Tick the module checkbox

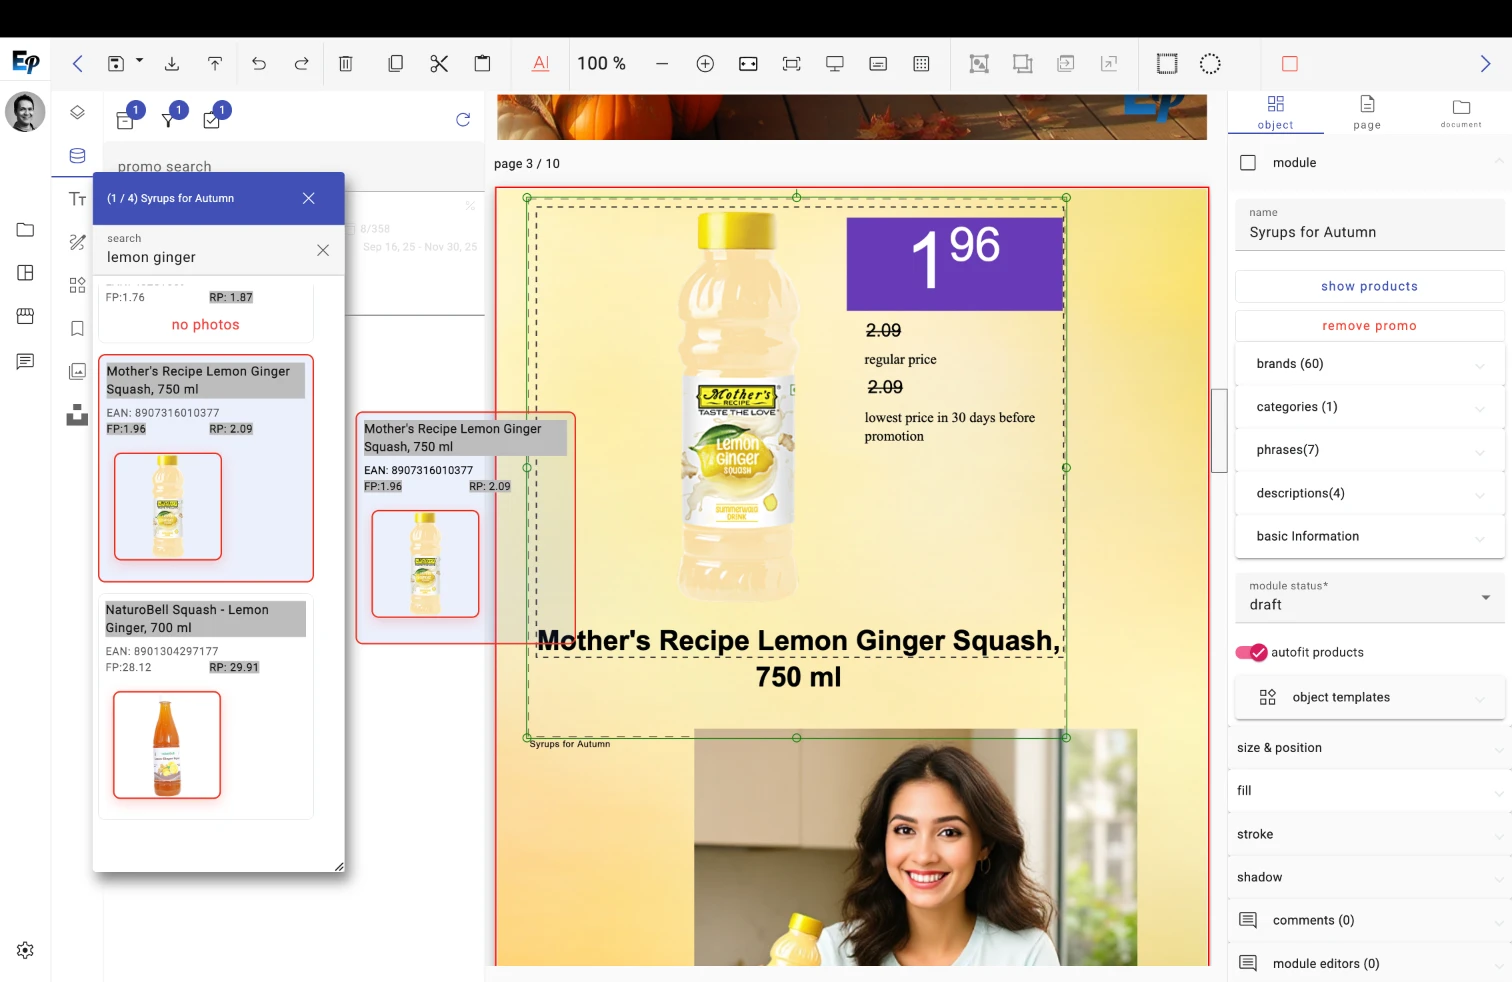pos(1248,163)
